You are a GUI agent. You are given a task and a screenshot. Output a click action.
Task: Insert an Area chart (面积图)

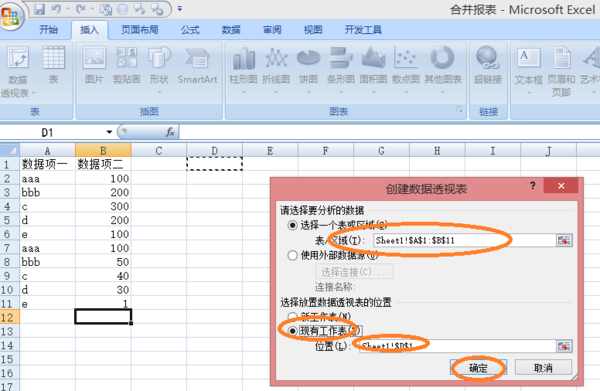click(x=373, y=70)
